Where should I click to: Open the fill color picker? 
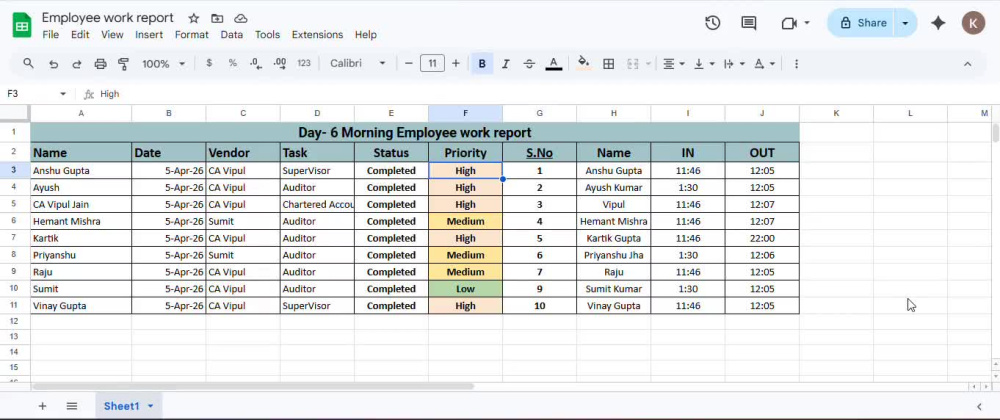[583, 63]
